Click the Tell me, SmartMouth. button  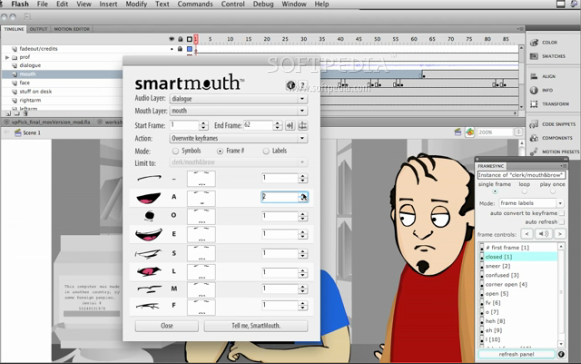256,325
